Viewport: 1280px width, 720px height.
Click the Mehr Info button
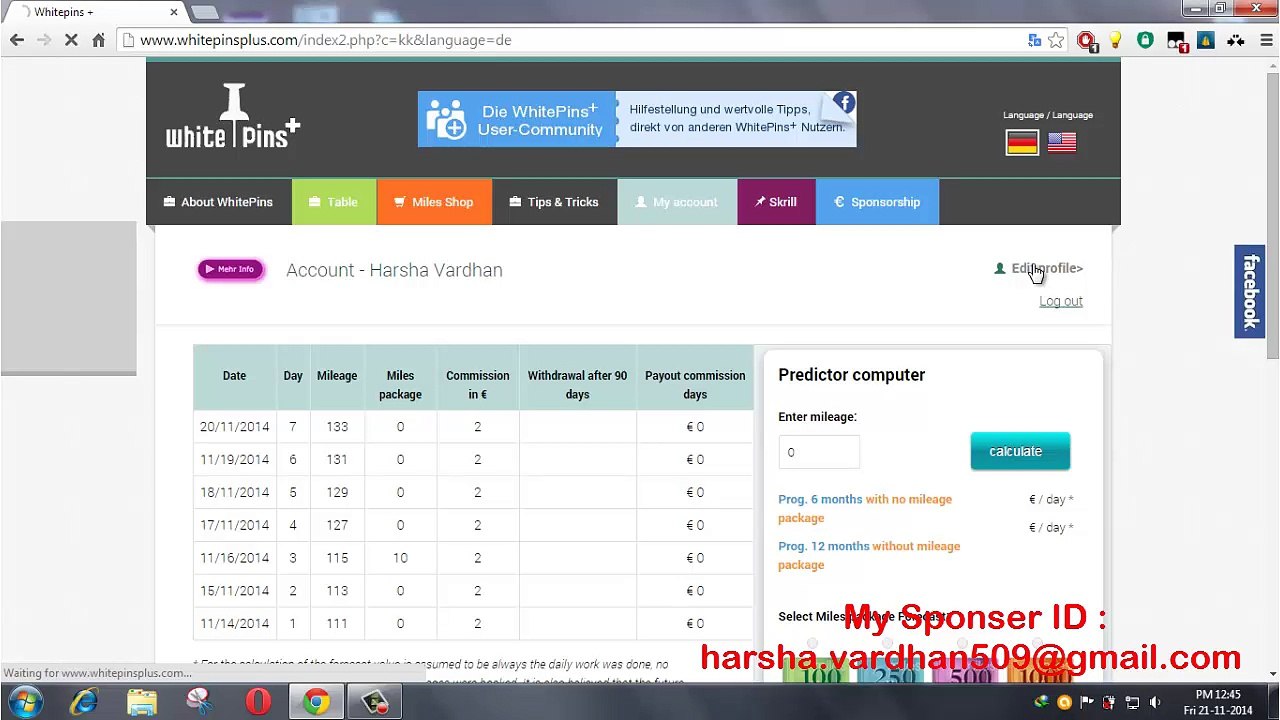[231, 269]
